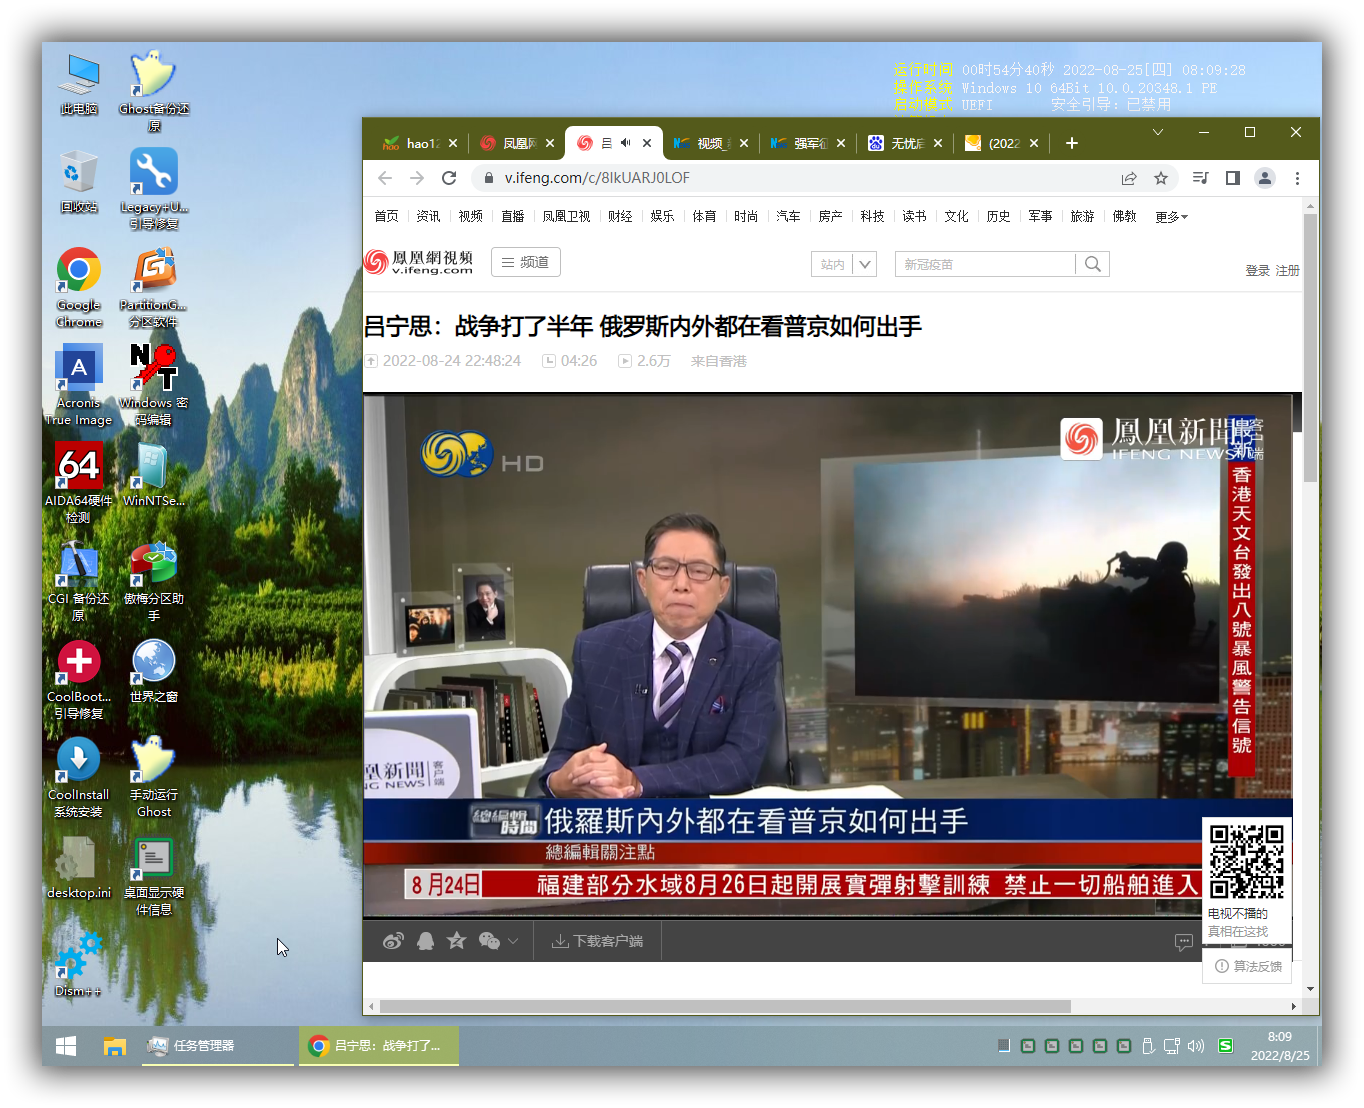Go to 科技 navigation item
Viewport: 1364px width, 1108px height.
point(872,216)
